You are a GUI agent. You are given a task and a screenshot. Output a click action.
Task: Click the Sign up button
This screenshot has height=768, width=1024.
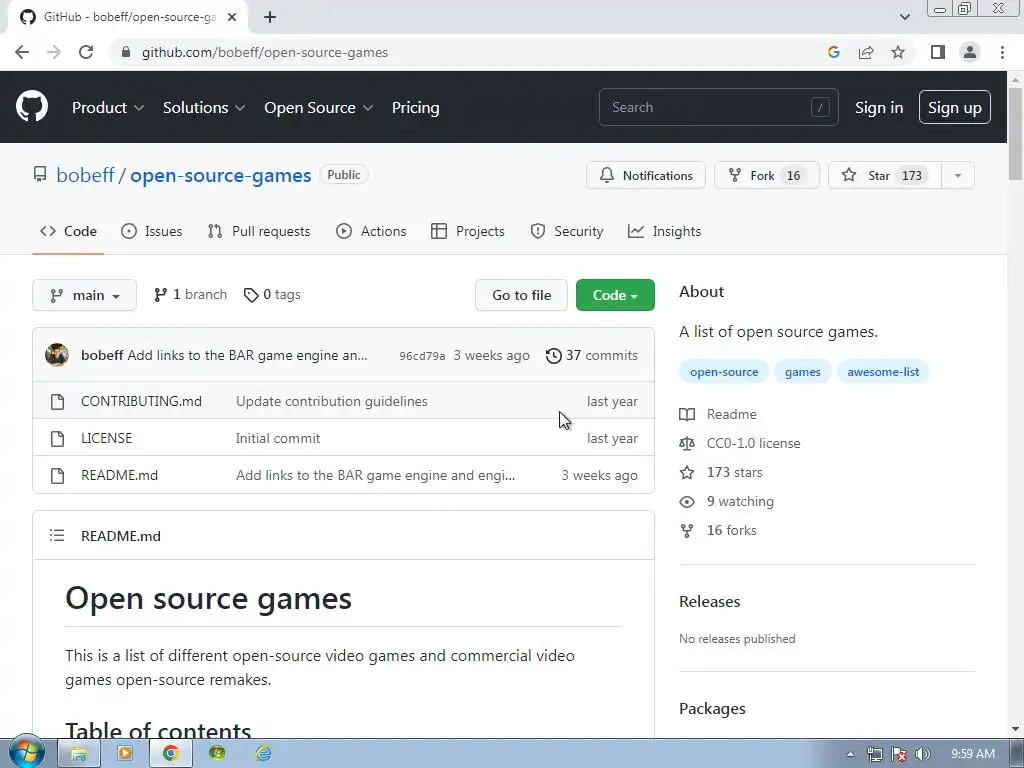954,107
